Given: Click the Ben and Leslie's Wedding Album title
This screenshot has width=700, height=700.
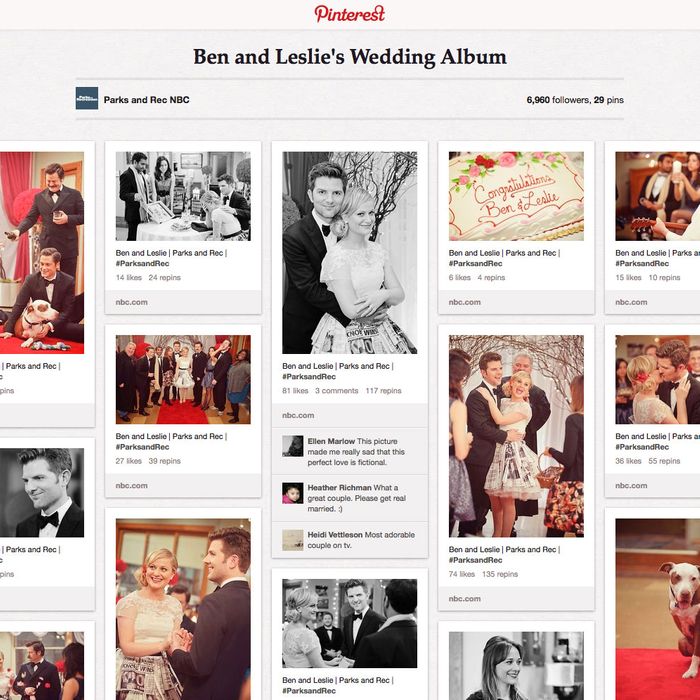Looking at the screenshot, I should (350, 57).
